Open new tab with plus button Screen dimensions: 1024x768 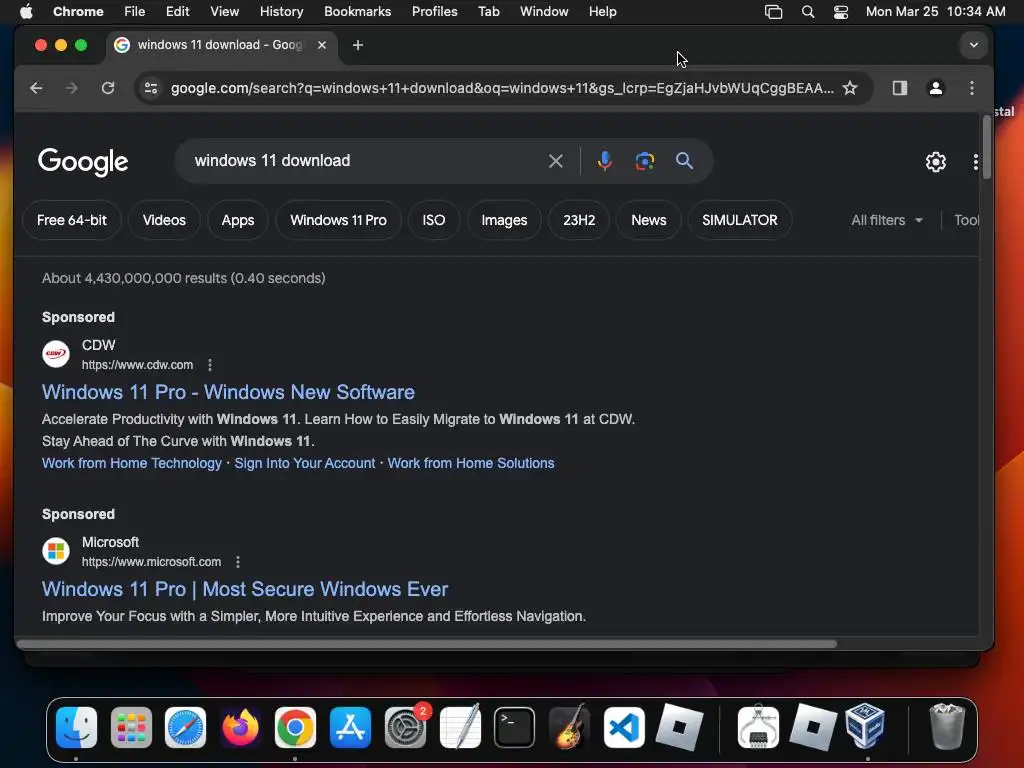357,45
